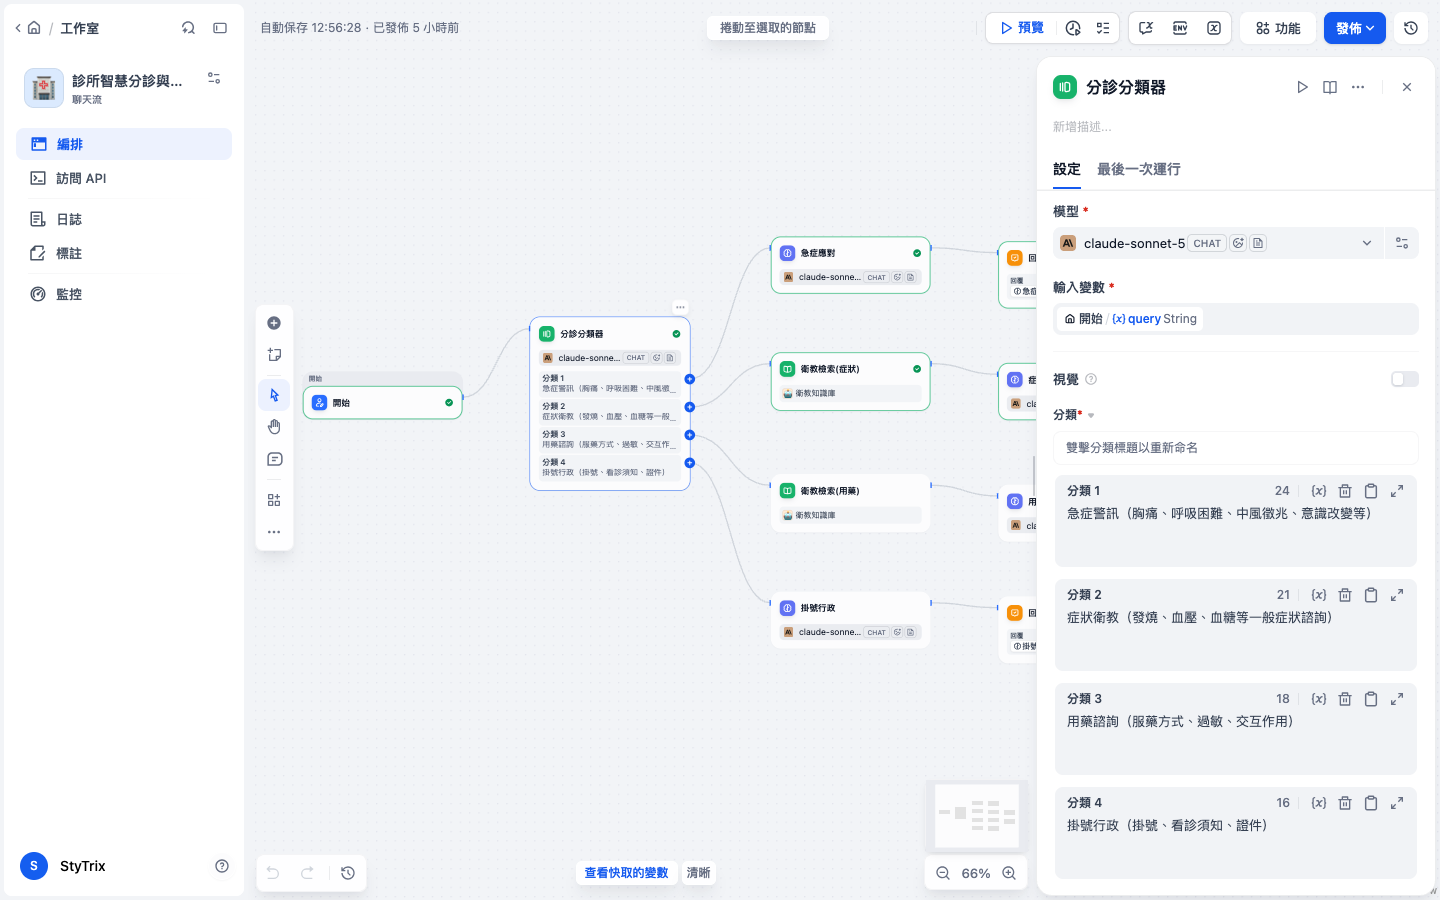Image resolution: width=1440 pixels, height=900 pixels.
Task: Run the 分診分類器 node step
Action: click(x=1302, y=87)
